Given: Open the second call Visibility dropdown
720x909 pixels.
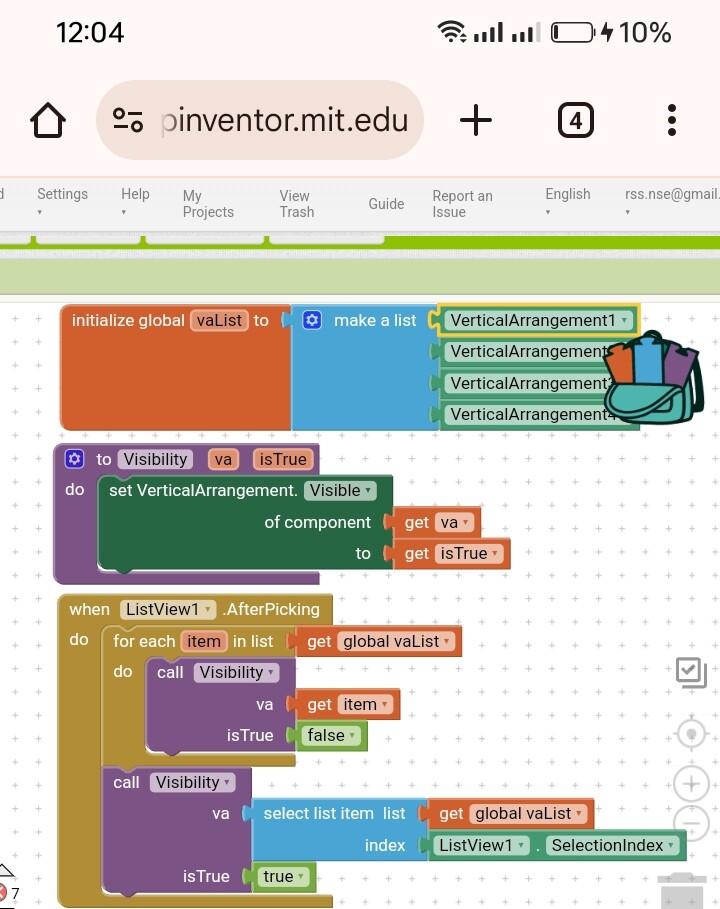Looking at the screenshot, I should pyautogui.click(x=192, y=783).
